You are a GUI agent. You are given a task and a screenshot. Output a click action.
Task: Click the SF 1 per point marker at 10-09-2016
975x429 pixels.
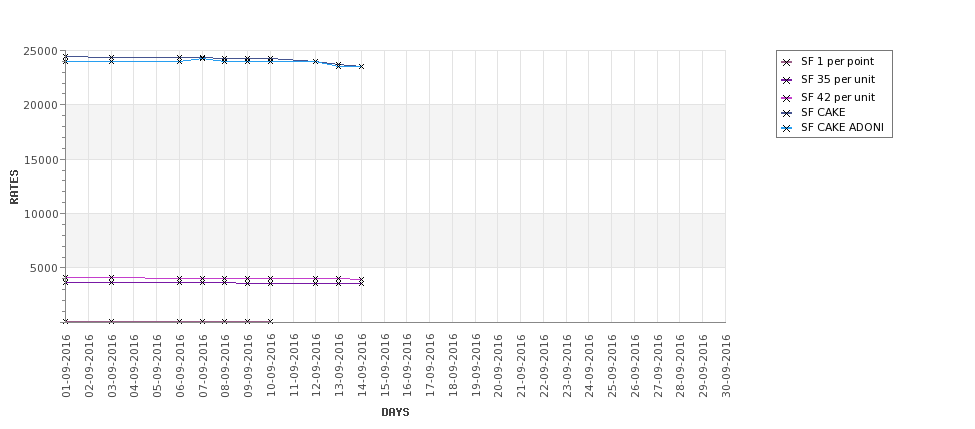(x=270, y=321)
